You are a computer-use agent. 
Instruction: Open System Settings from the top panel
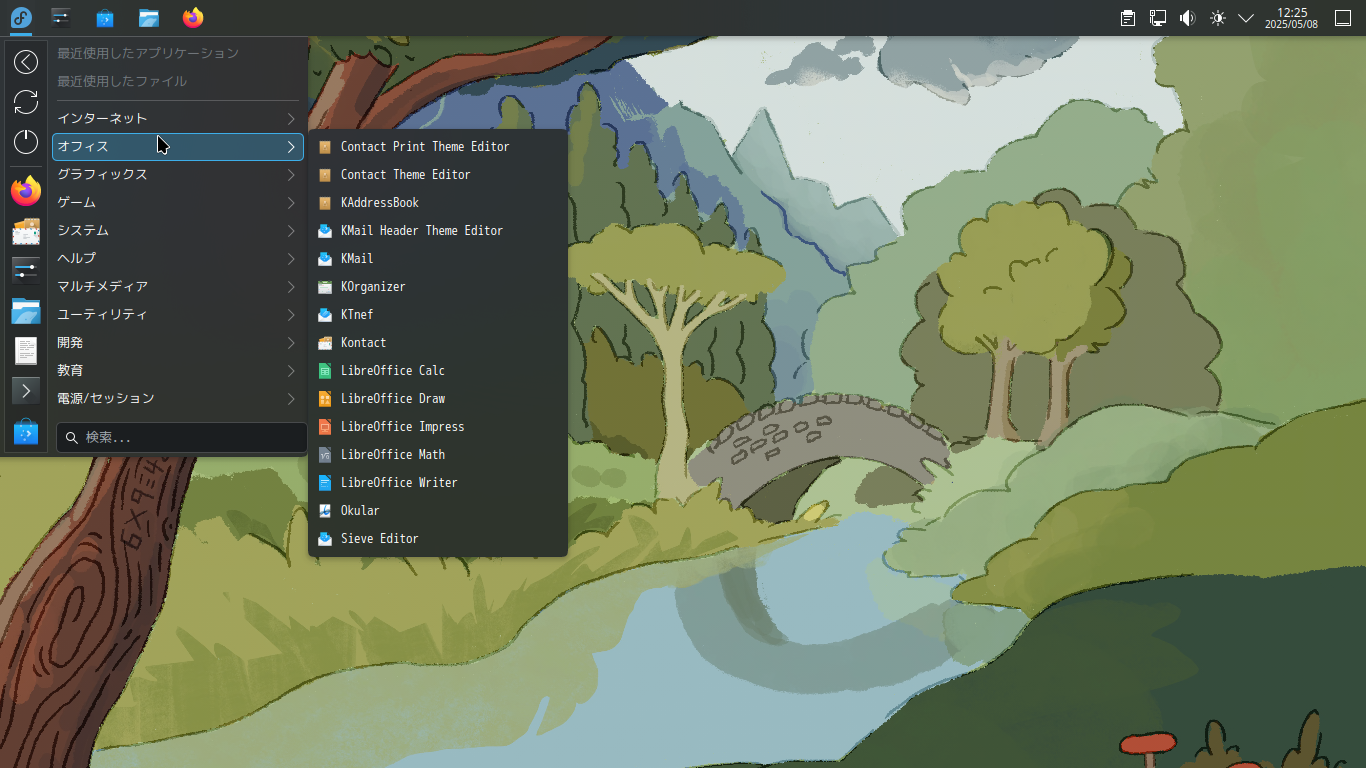(61, 18)
